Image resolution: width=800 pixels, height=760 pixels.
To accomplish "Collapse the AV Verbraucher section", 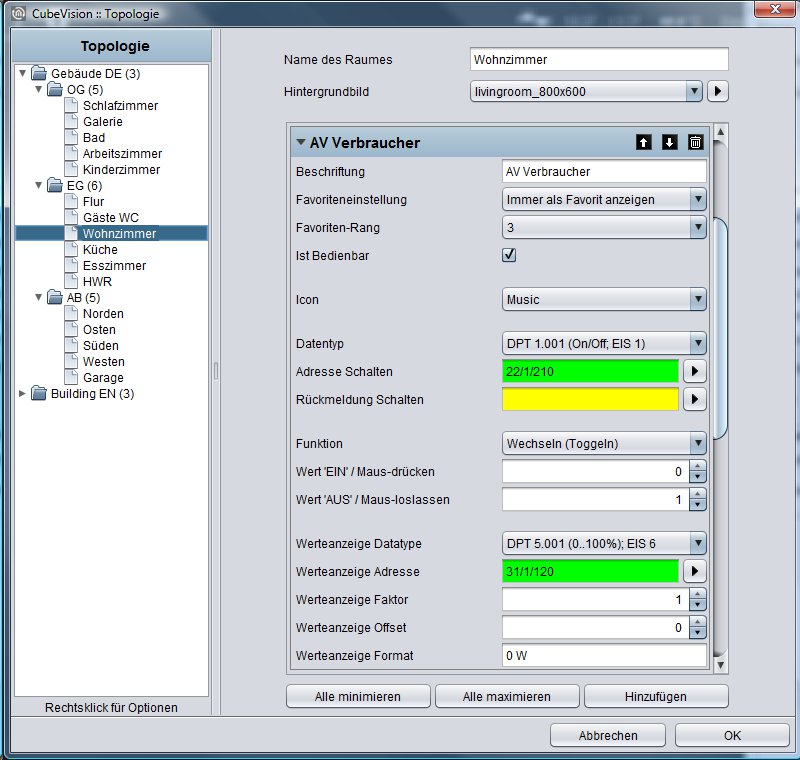I will click(x=301, y=142).
